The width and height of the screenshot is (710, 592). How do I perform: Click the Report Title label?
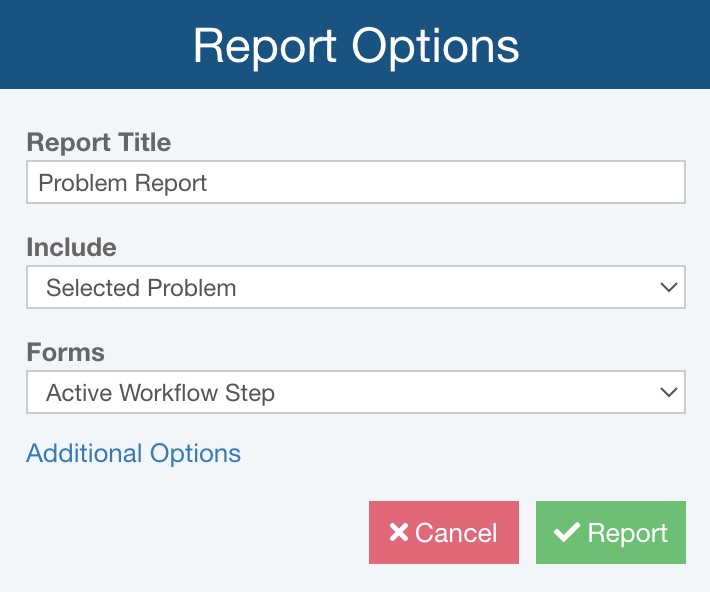tap(99, 142)
